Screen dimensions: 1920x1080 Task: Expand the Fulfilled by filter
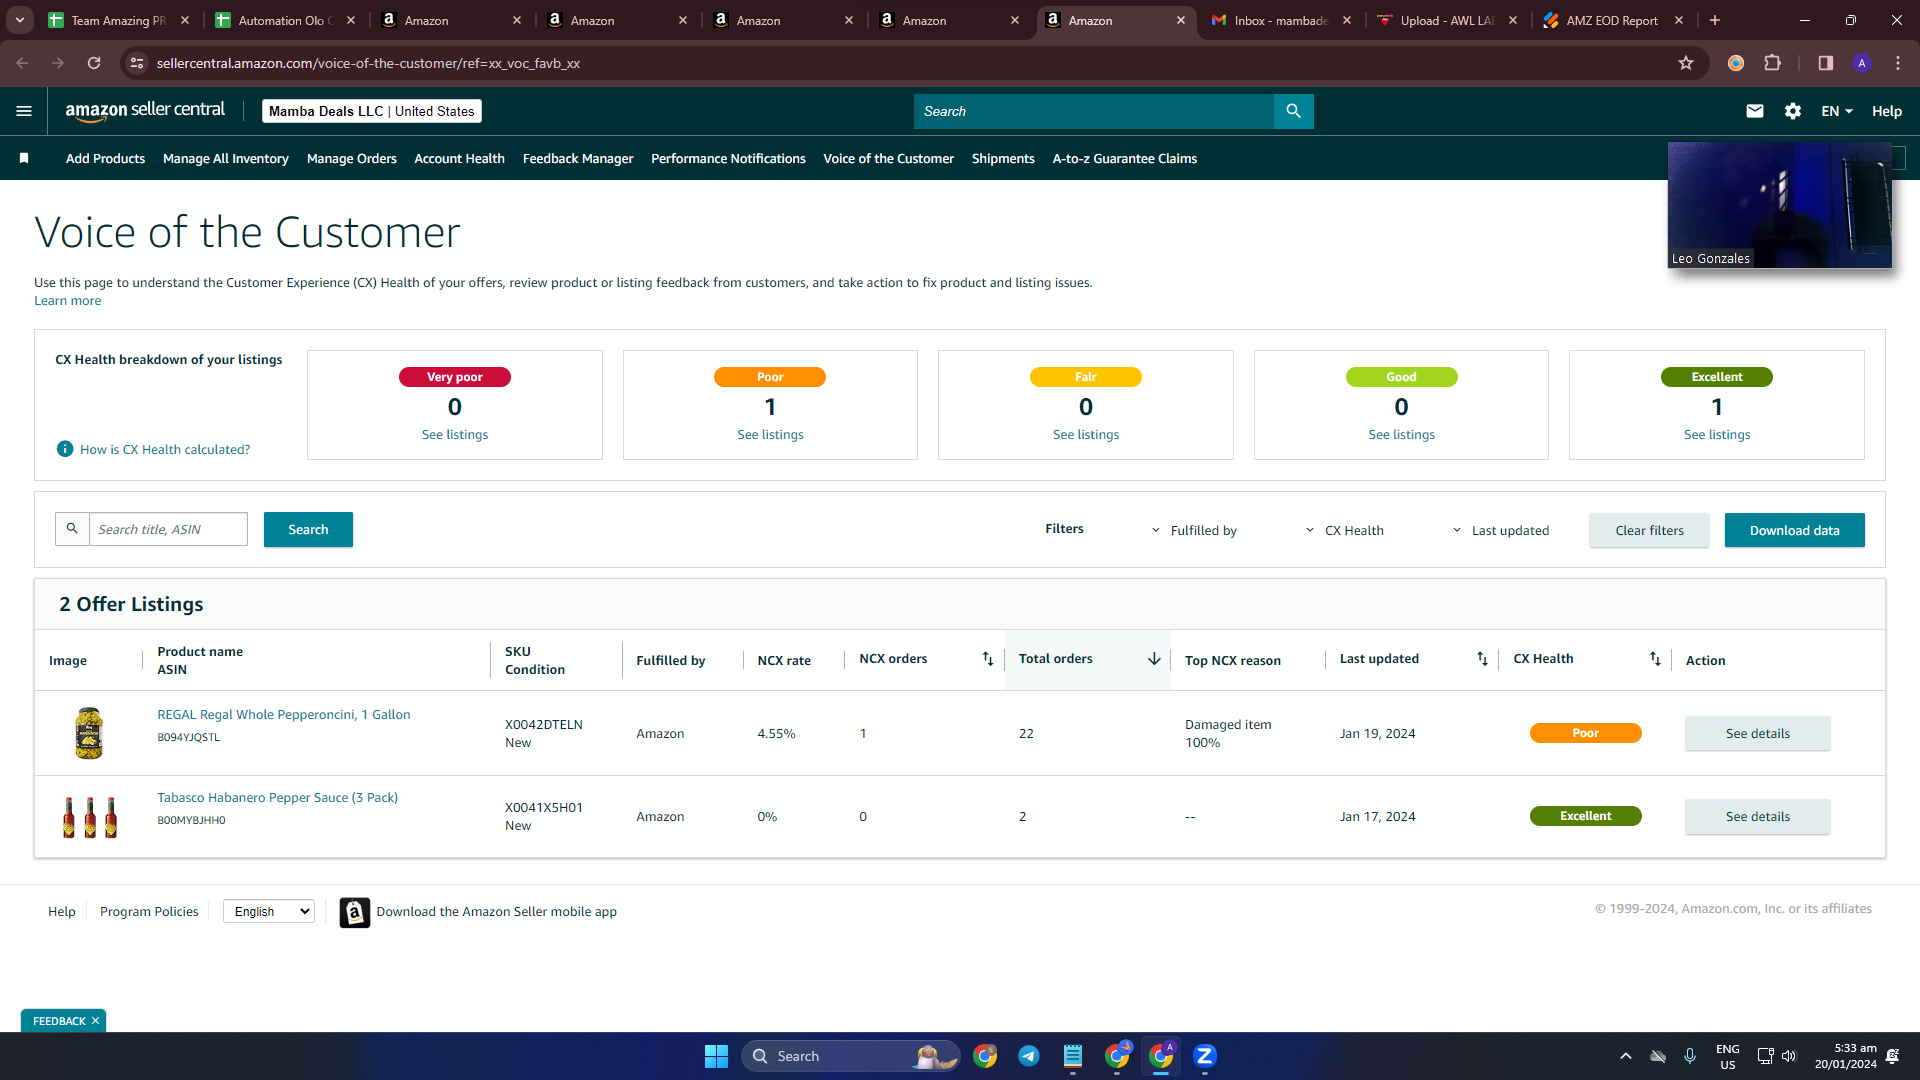tap(1194, 530)
